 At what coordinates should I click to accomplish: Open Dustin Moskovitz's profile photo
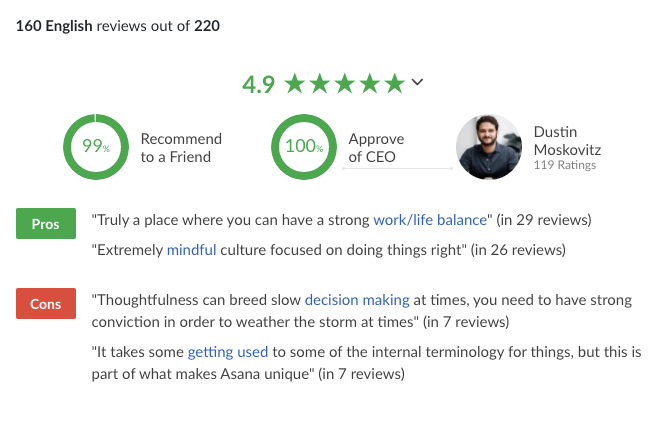click(489, 147)
